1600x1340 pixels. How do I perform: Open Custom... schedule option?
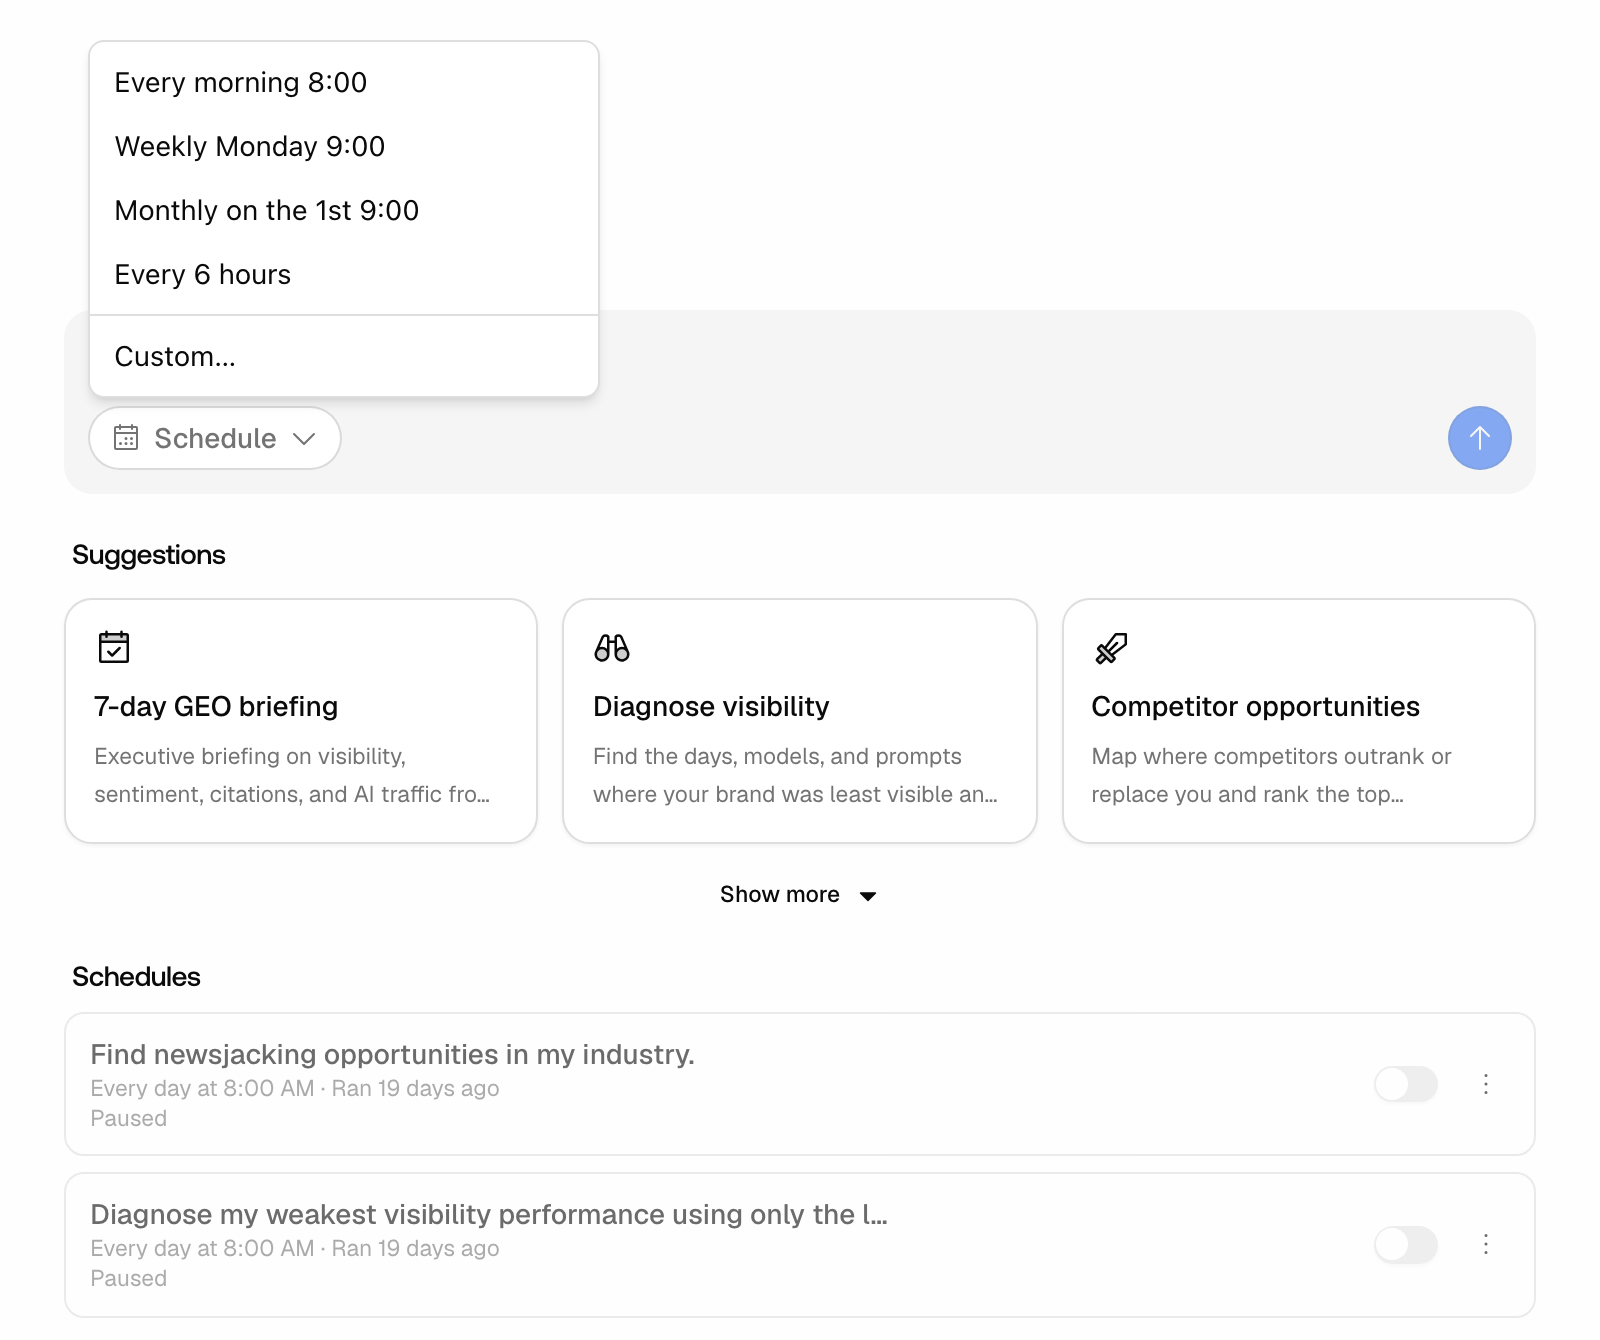343,356
